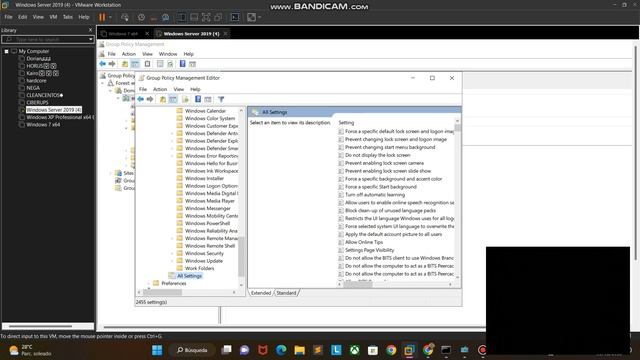Select "Prevent enabling lock screen camera" setting
Screen dimensions: 640x360
click(384, 163)
